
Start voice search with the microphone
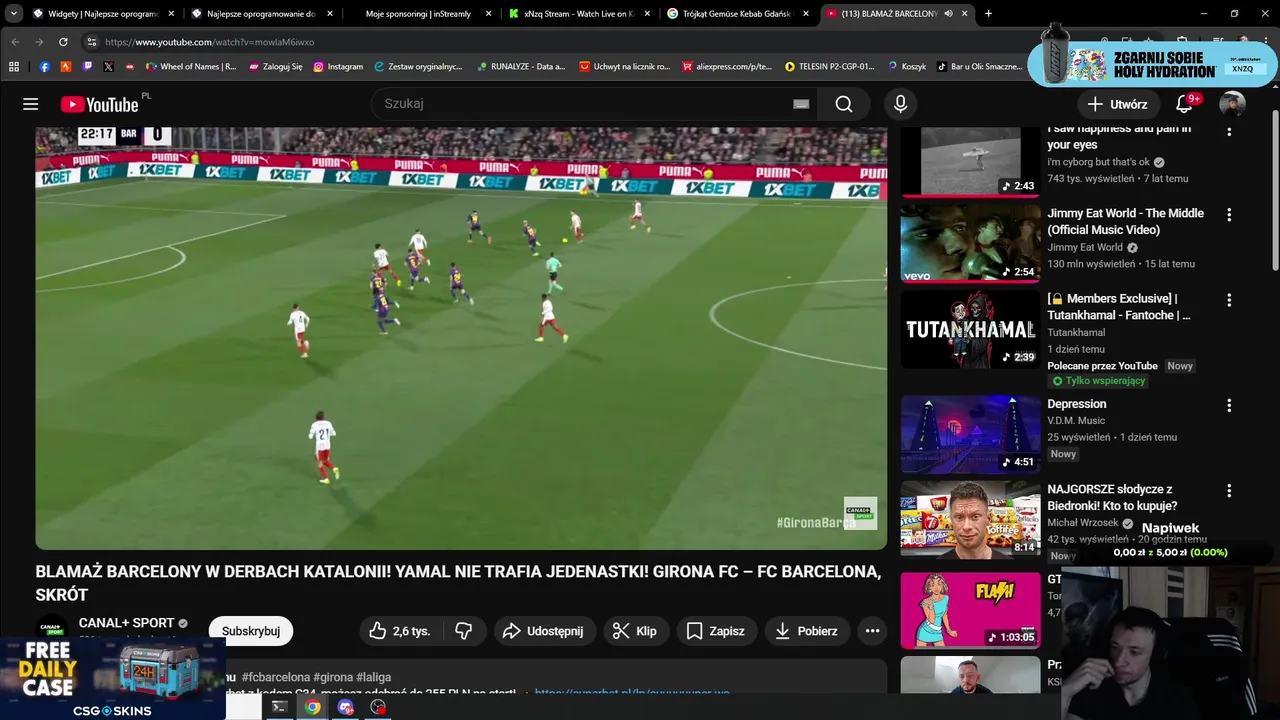tap(900, 104)
